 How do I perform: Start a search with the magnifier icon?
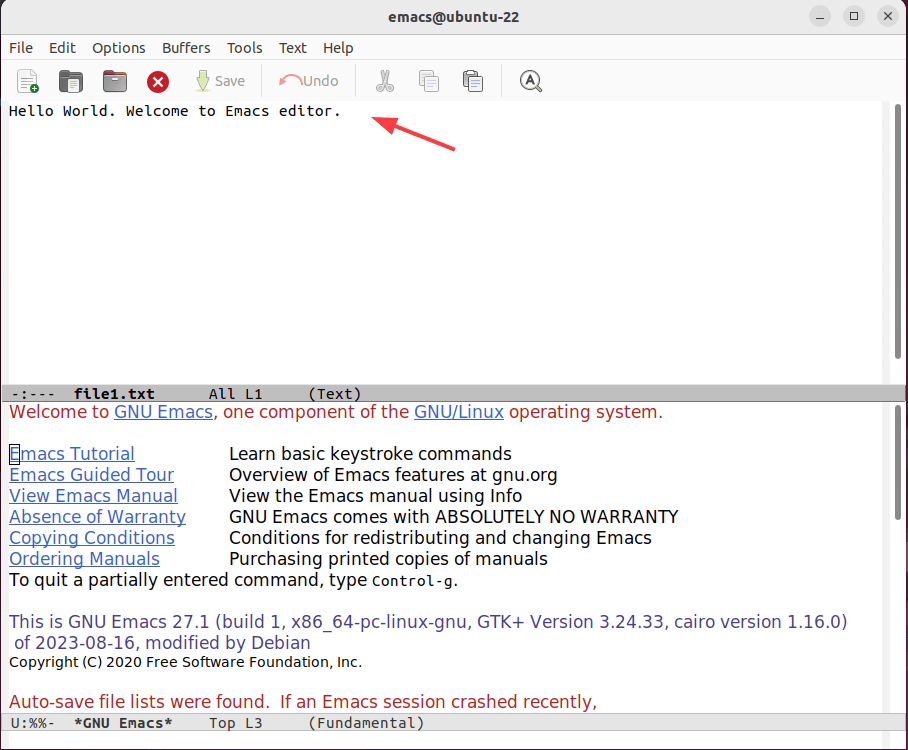(x=530, y=81)
